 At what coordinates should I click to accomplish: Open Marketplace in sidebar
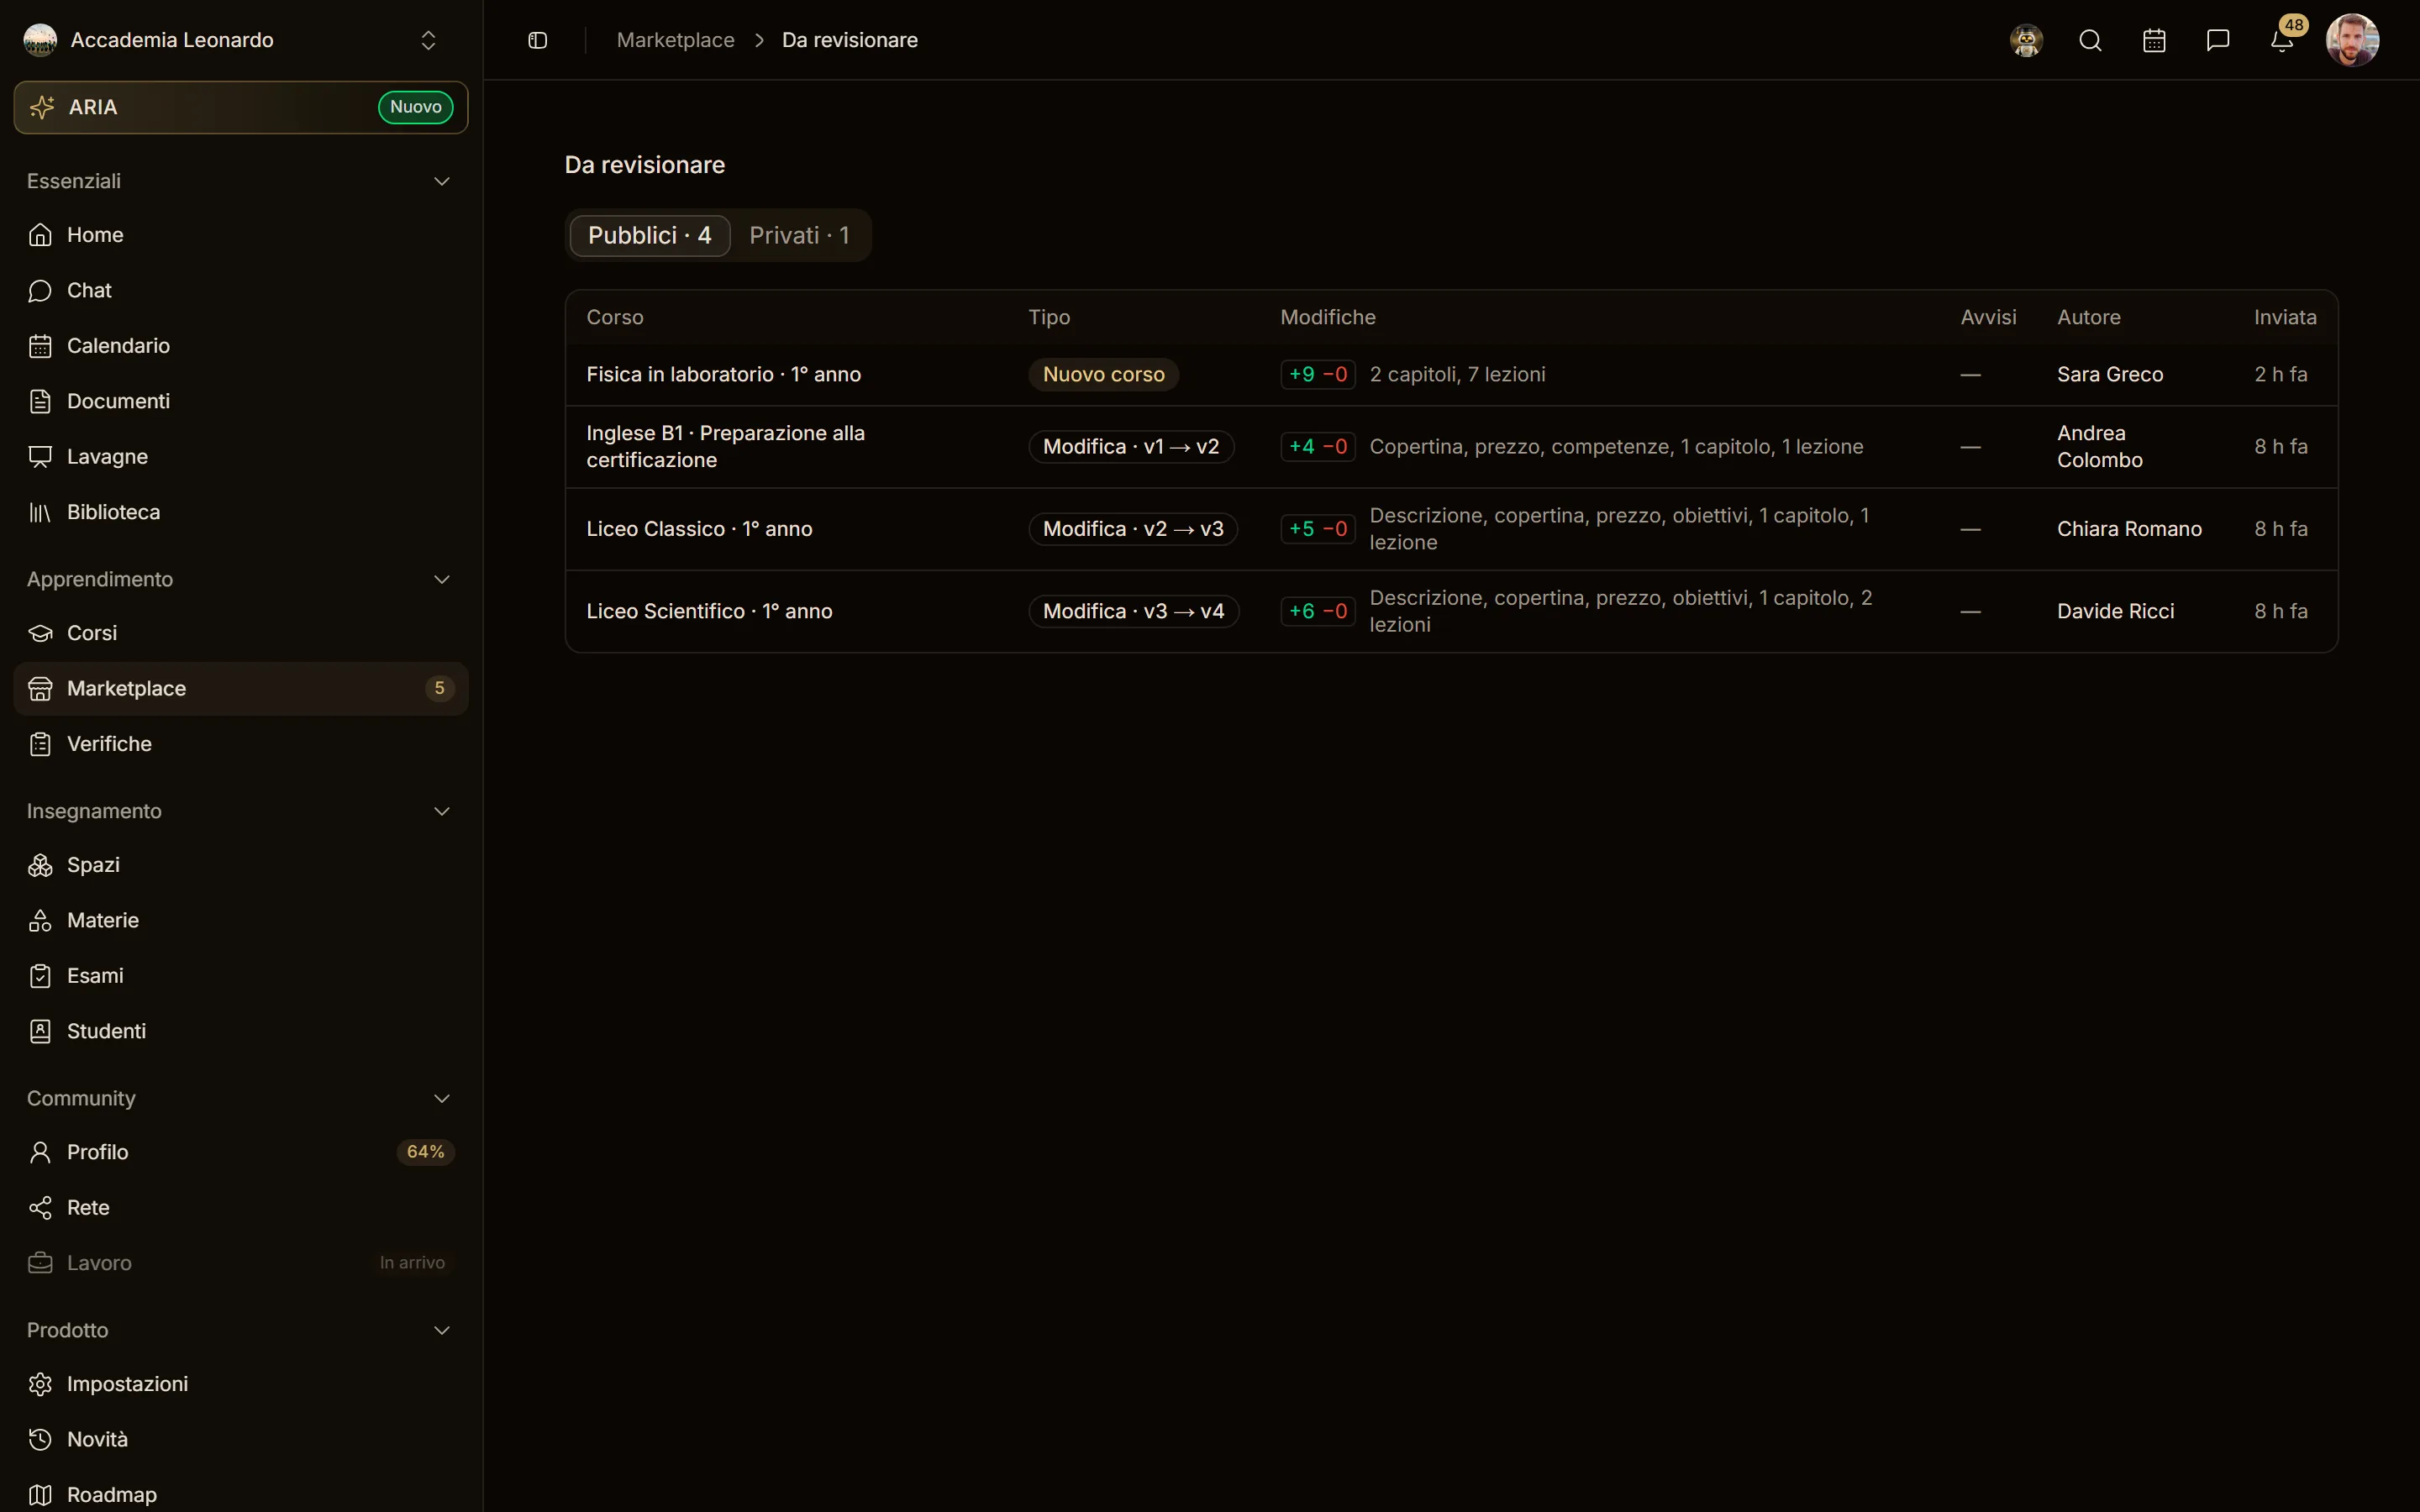click(x=241, y=689)
